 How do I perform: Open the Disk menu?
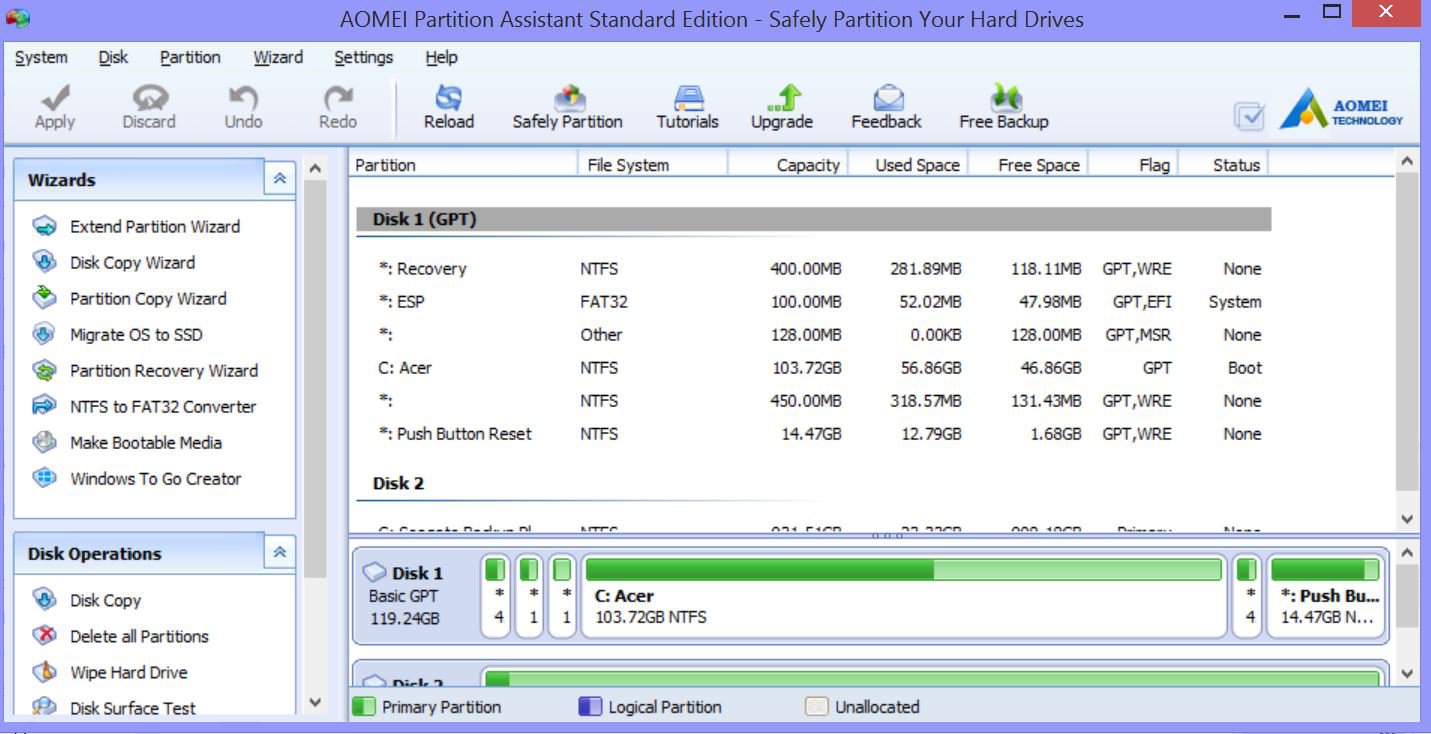[x=113, y=58]
